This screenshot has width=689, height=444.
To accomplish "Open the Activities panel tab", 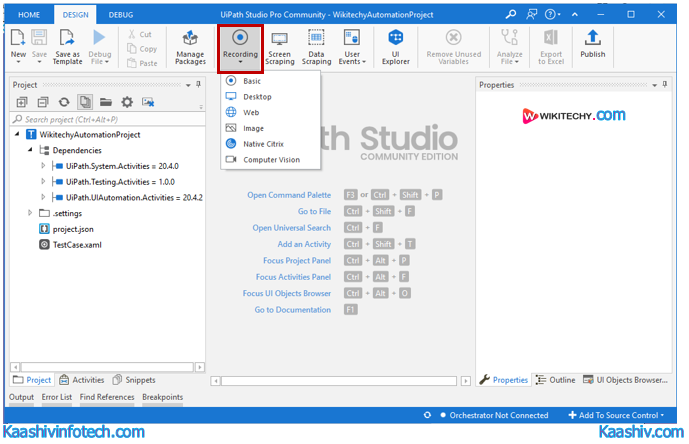I will (x=82, y=380).
